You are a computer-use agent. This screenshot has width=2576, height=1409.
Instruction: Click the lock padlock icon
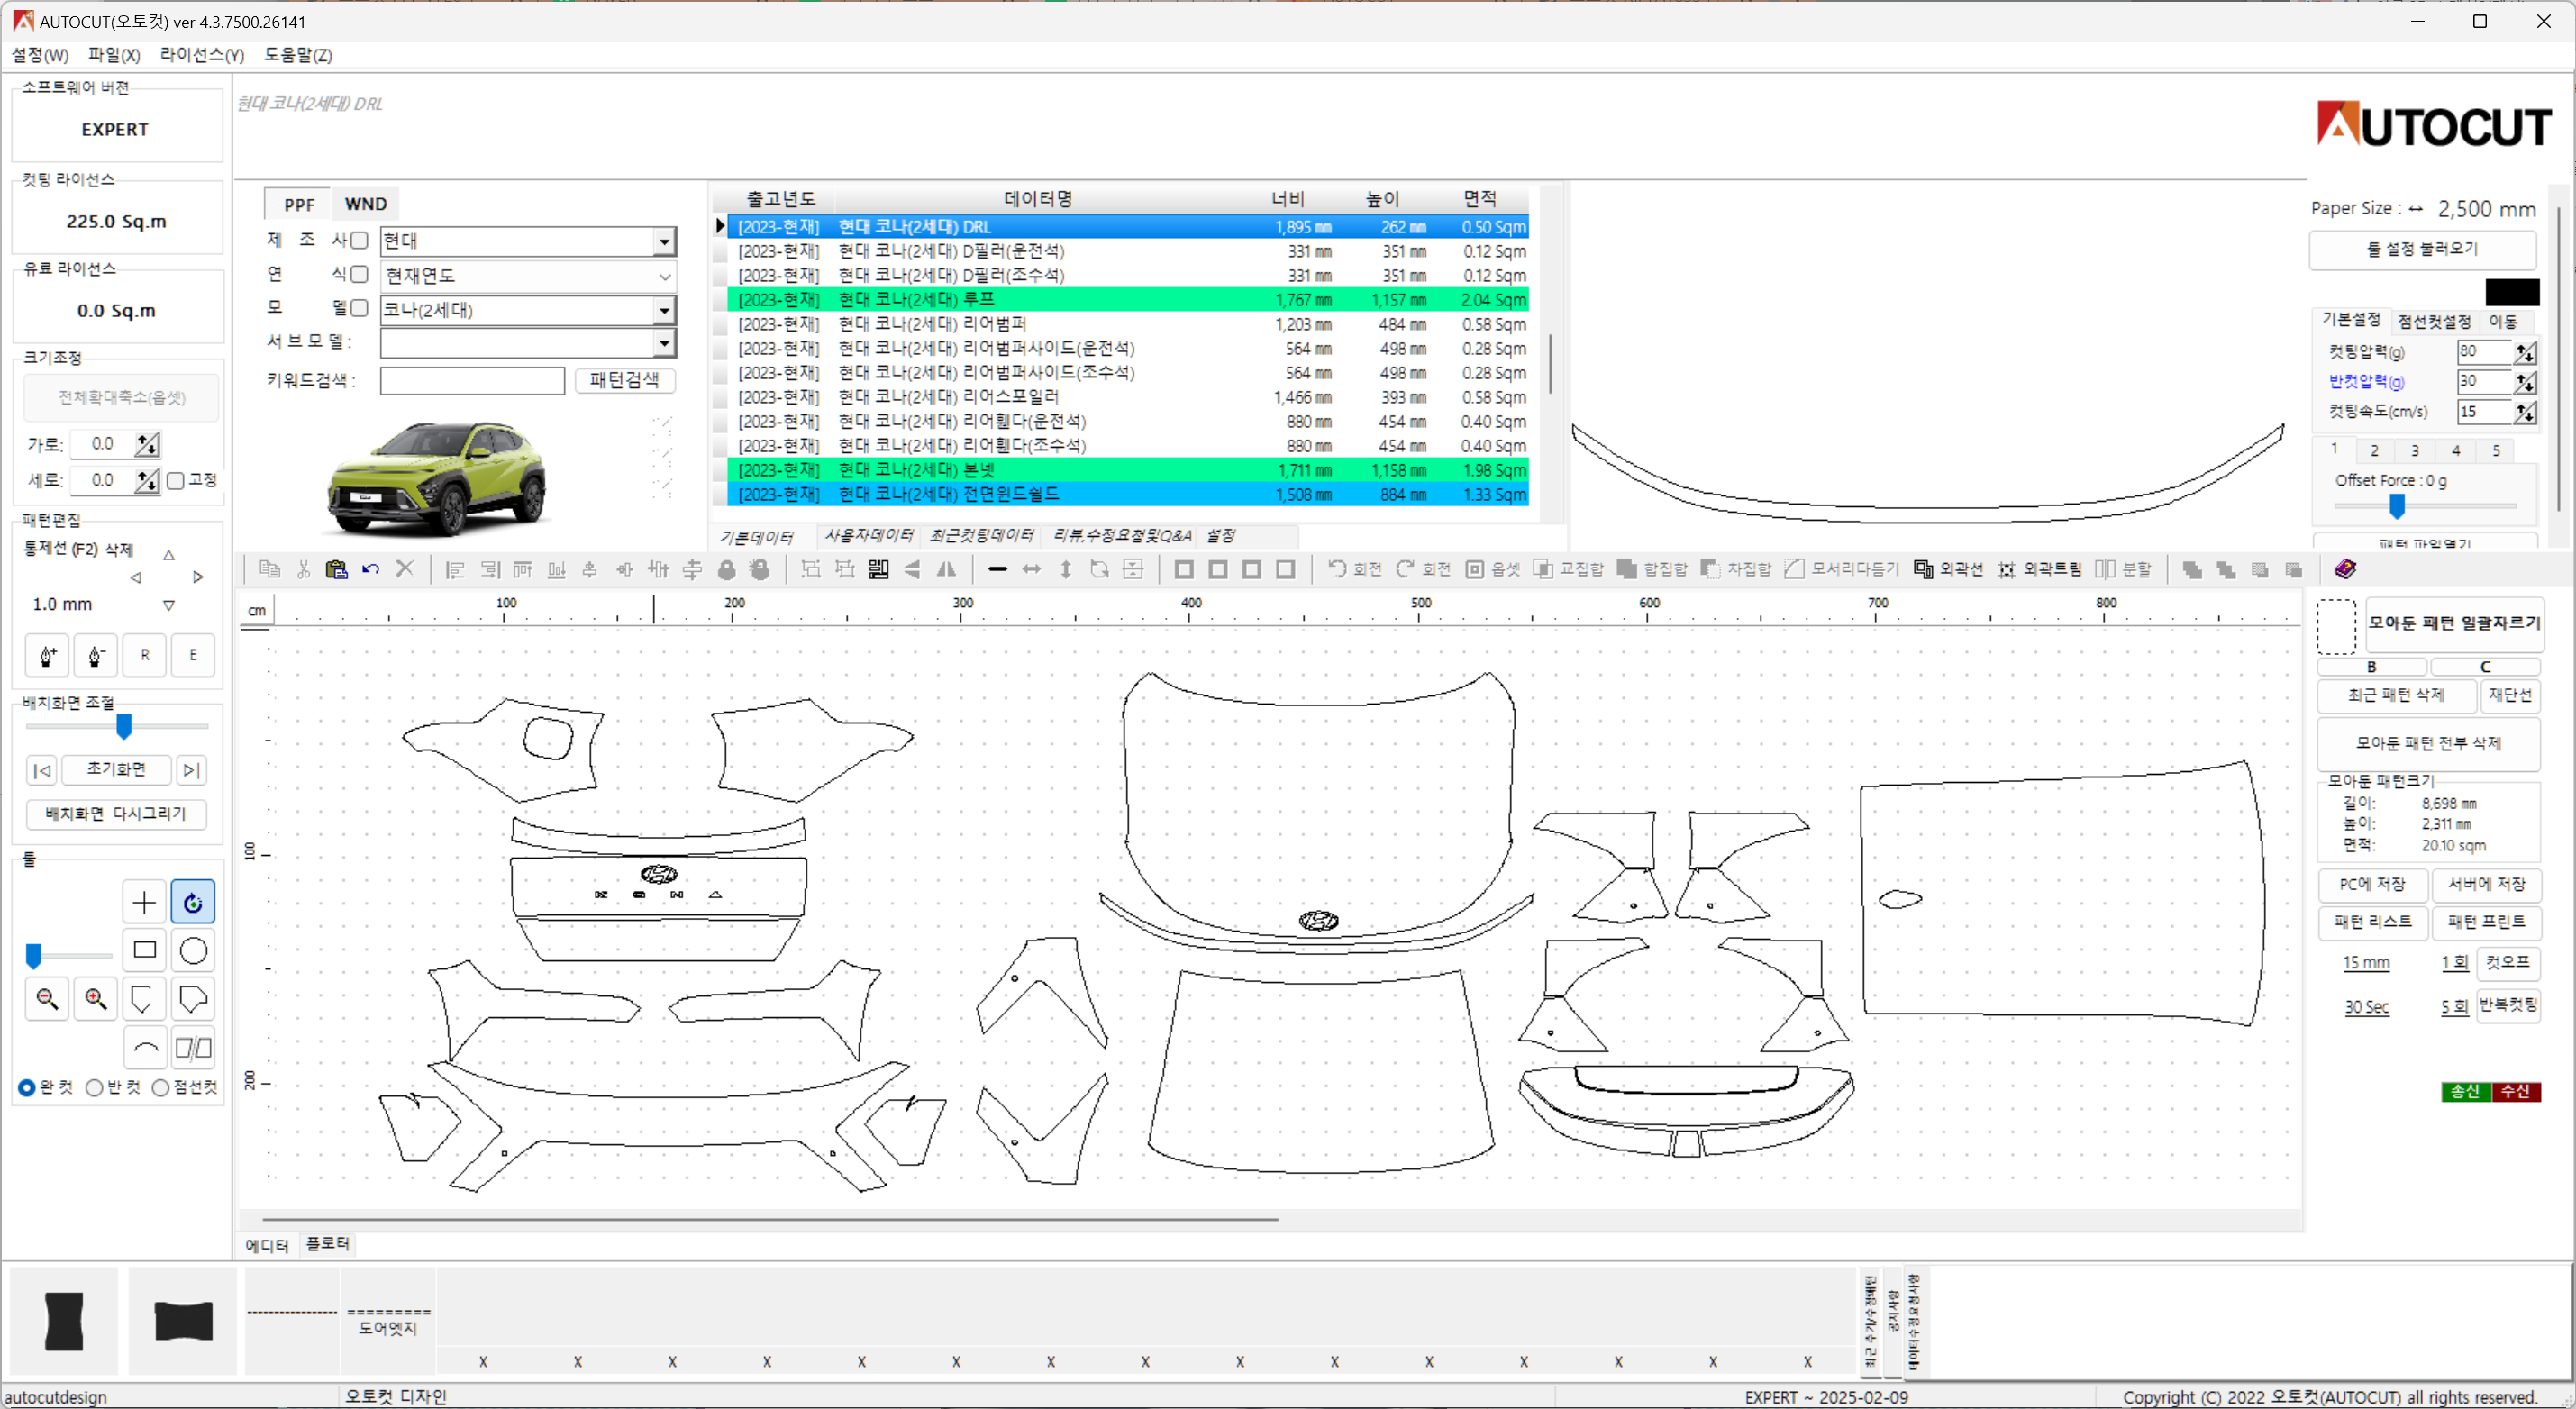tap(727, 569)
